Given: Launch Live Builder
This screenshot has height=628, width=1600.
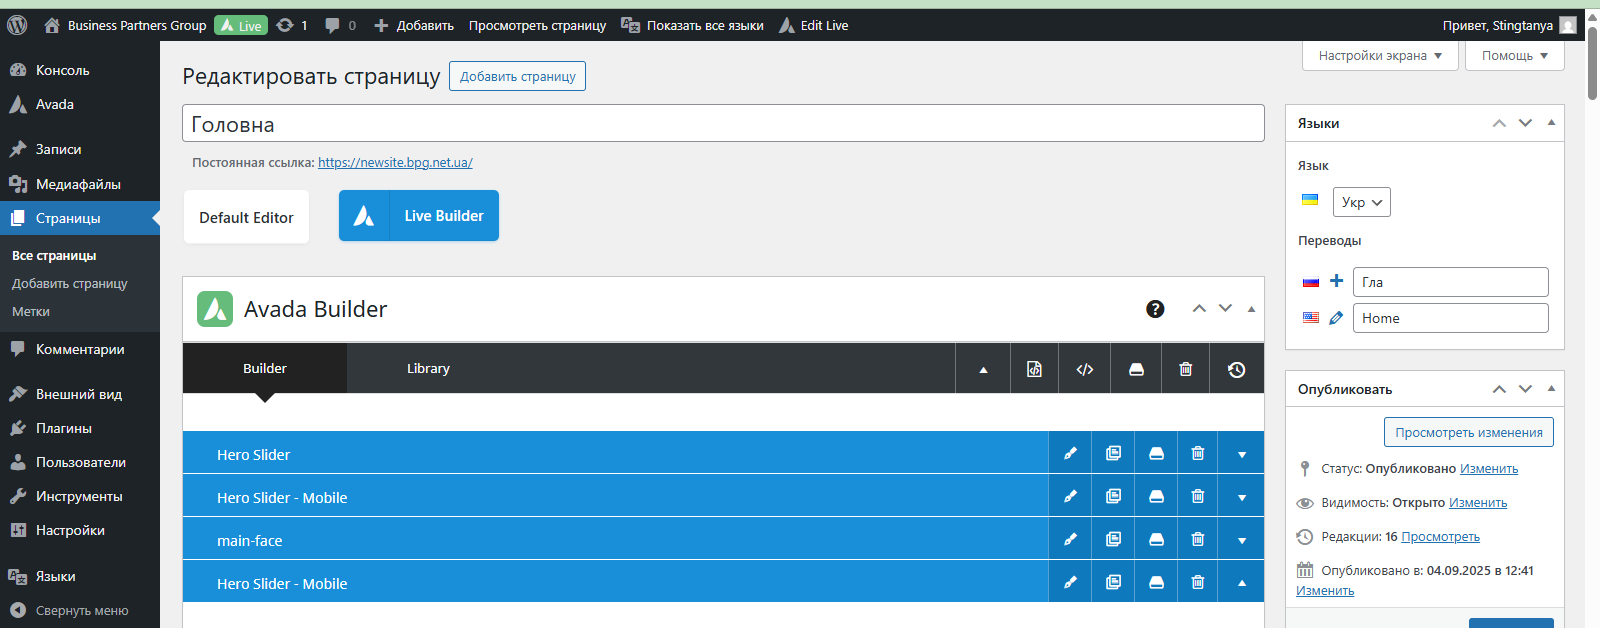Looking at the screenshot, I should tap(419, 216).
